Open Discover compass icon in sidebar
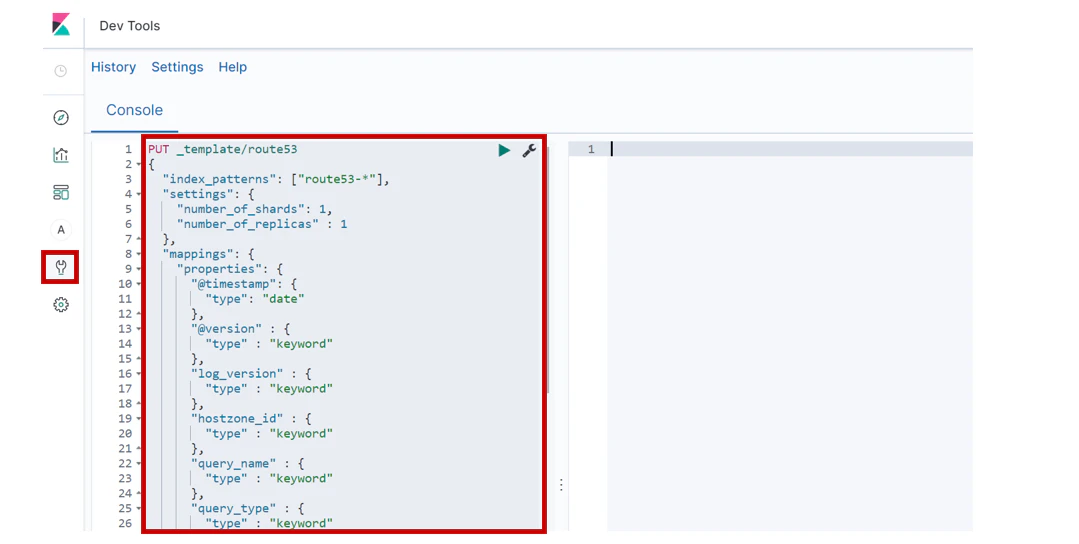Screen dimensions: 1079x544 click(61, 118)
